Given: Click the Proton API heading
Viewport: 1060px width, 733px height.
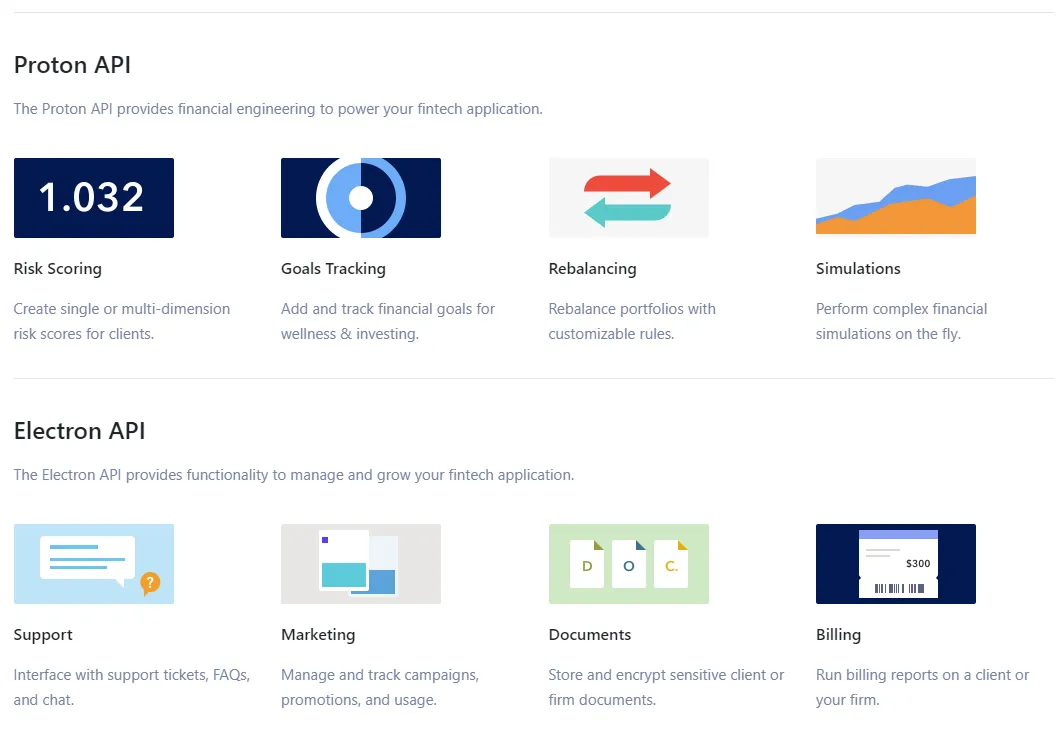Looking at the screenshot, I should pos(72,65).
